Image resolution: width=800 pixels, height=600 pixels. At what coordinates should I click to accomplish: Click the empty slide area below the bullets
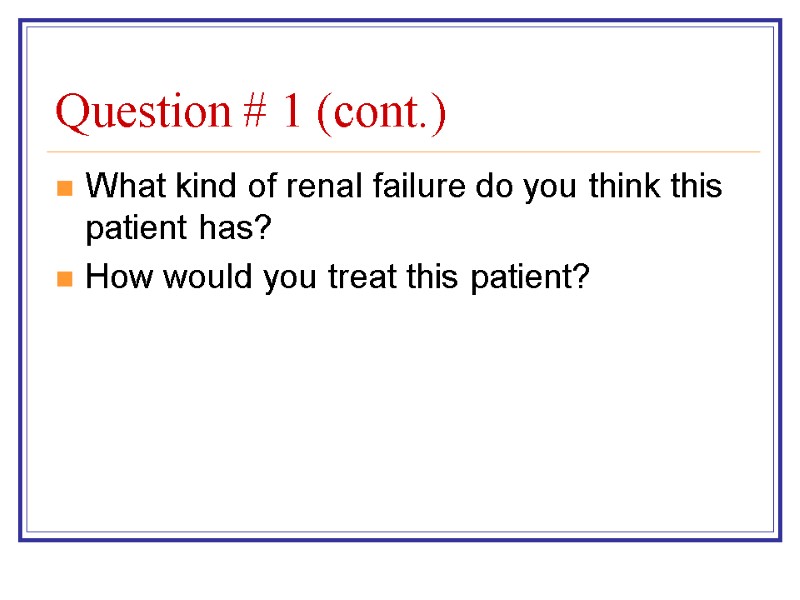[400, 410]
